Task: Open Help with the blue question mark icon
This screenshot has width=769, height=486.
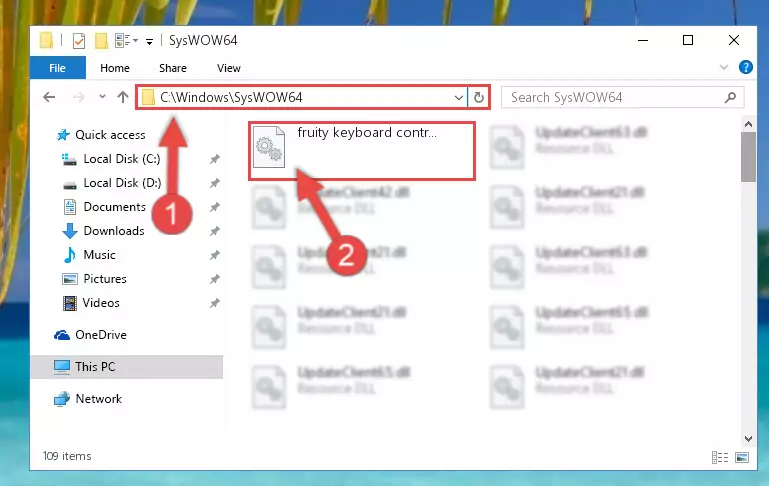Action: coord(745,67)
